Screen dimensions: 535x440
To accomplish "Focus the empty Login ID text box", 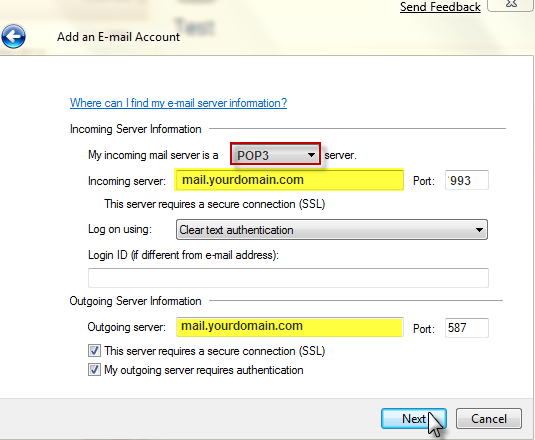I will click(x=288, y=278).
